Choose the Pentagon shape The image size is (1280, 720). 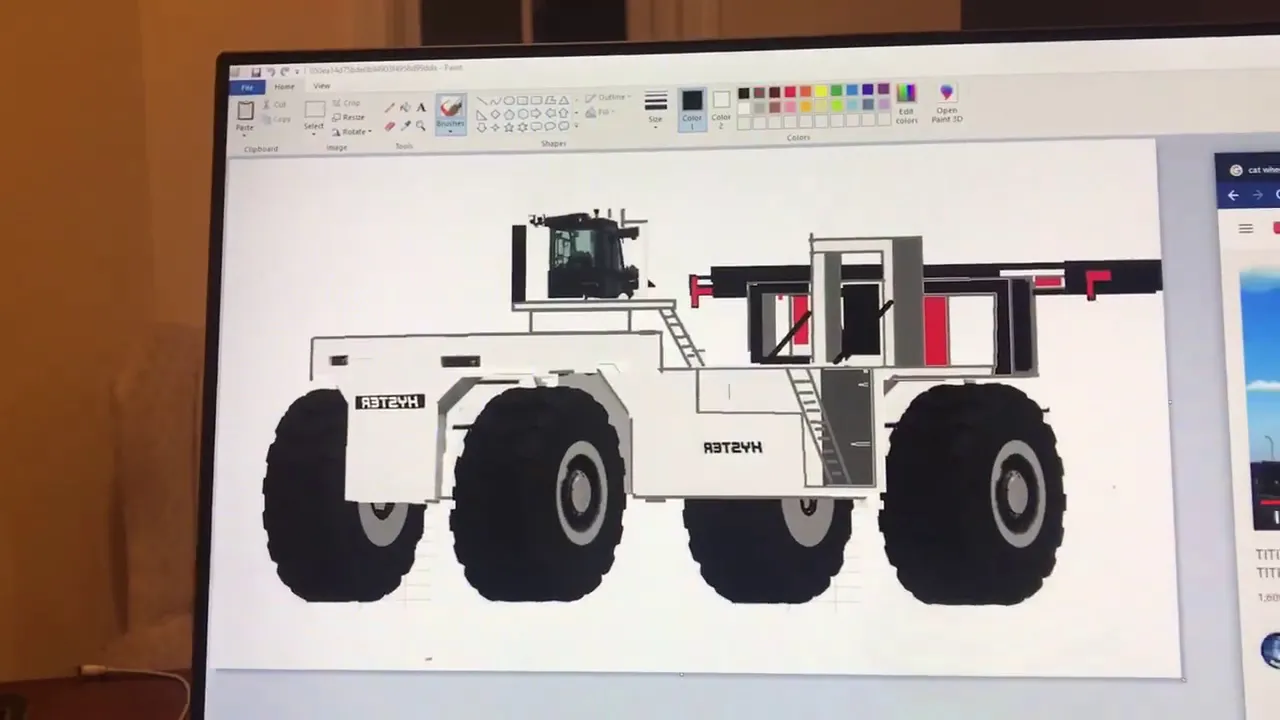point(509,114)
